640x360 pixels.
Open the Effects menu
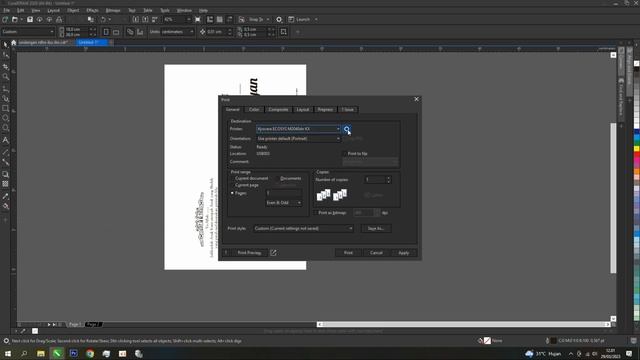92,10
